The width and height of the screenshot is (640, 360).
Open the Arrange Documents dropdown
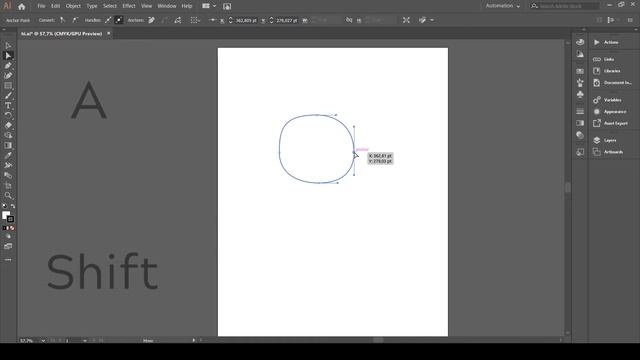pyautogui.click(x=209, y=6)
